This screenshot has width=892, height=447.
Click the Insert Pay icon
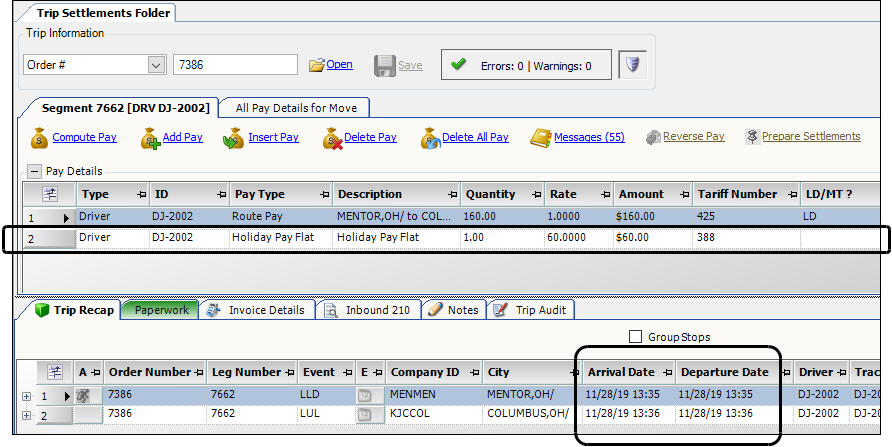(233, 138)
